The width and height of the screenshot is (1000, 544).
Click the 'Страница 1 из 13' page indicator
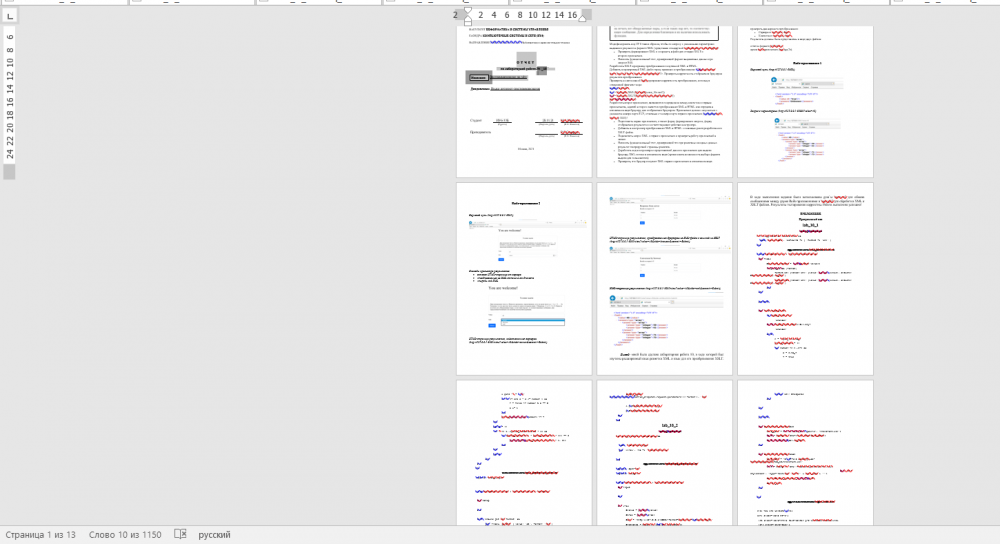pyautogui.click(x=41, y=534)
